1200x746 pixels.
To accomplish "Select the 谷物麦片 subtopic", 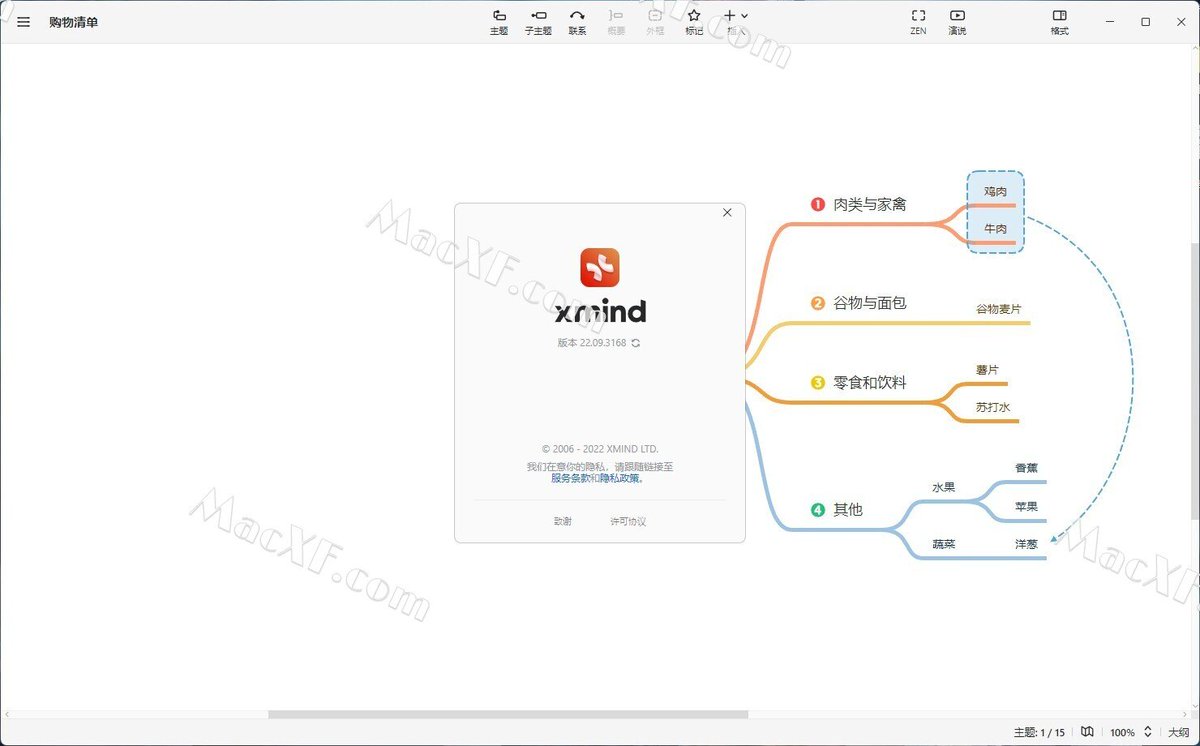I will [999, 309].
